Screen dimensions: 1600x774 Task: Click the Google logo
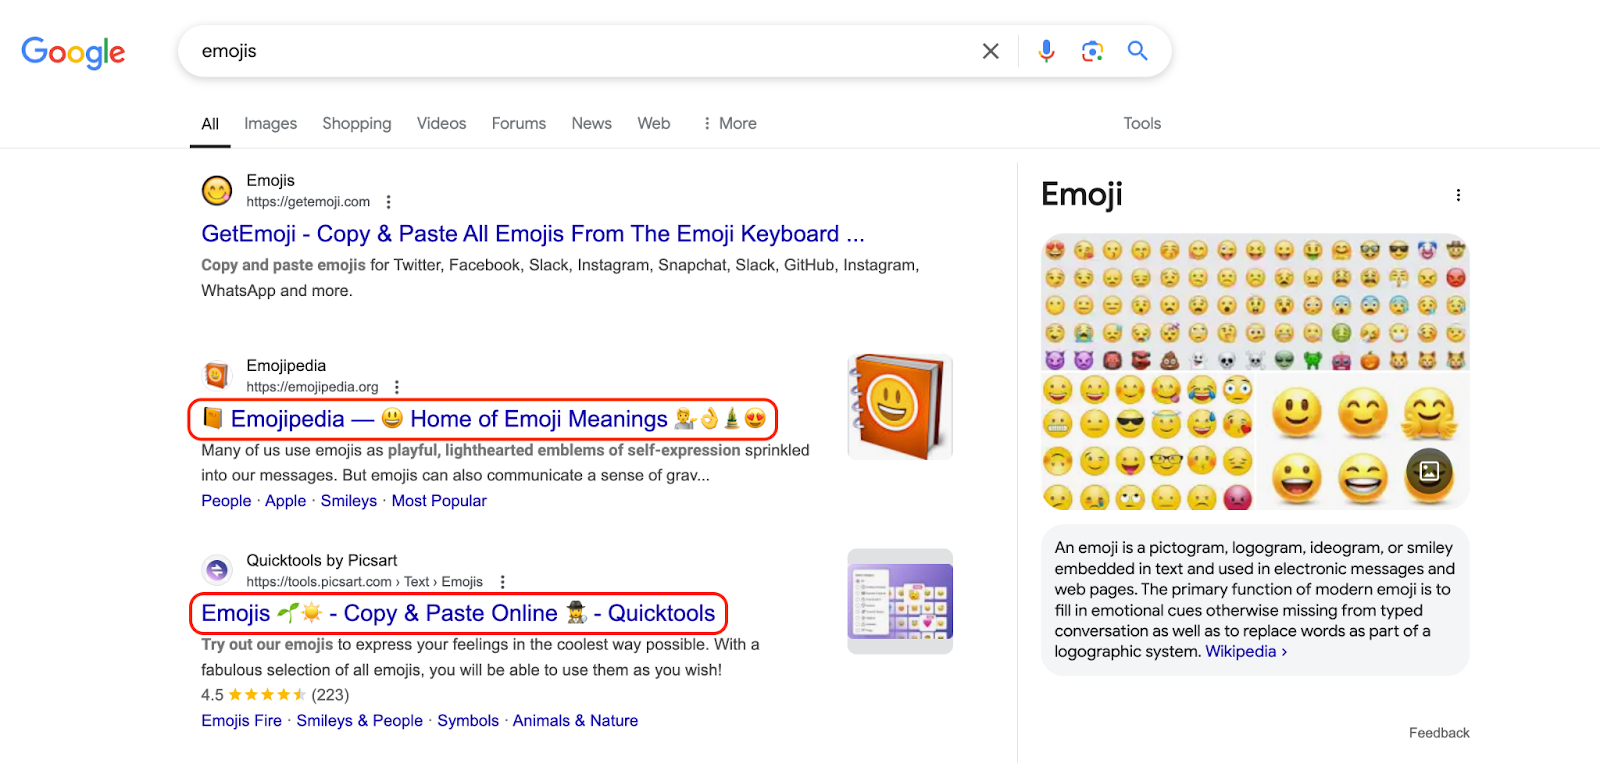coord(73,52)
